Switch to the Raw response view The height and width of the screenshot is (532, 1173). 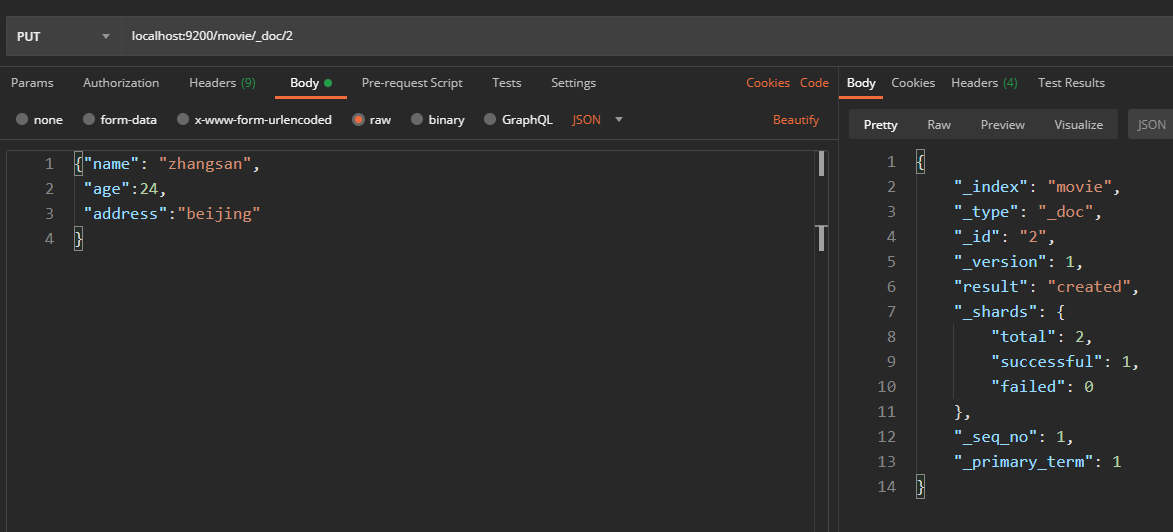(x=939, y=125)
